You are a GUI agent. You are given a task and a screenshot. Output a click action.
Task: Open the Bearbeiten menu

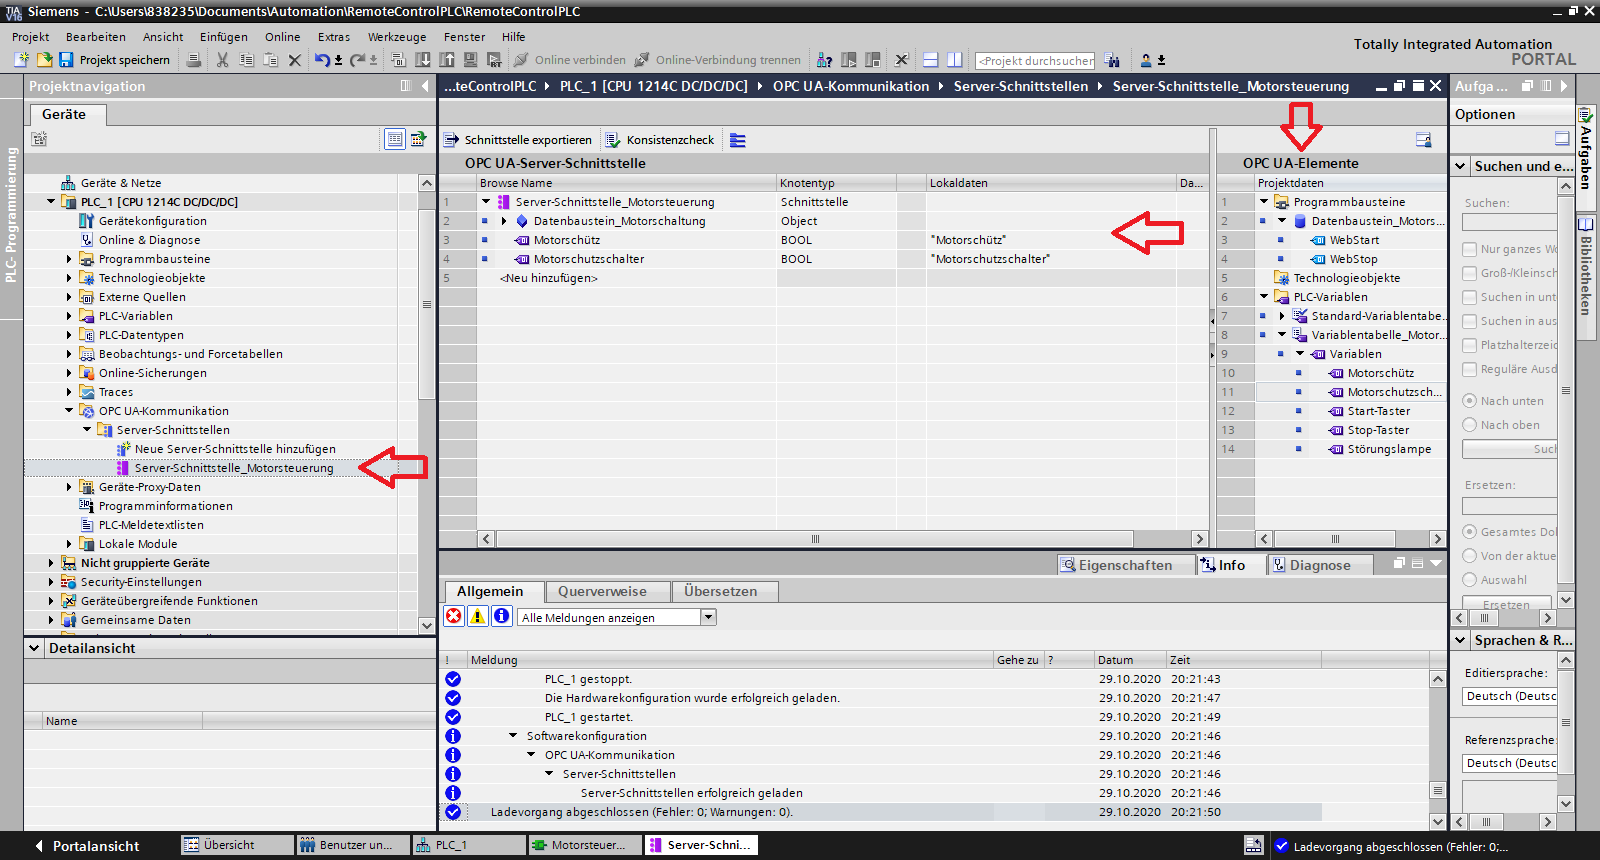click(x=96, y=37)
